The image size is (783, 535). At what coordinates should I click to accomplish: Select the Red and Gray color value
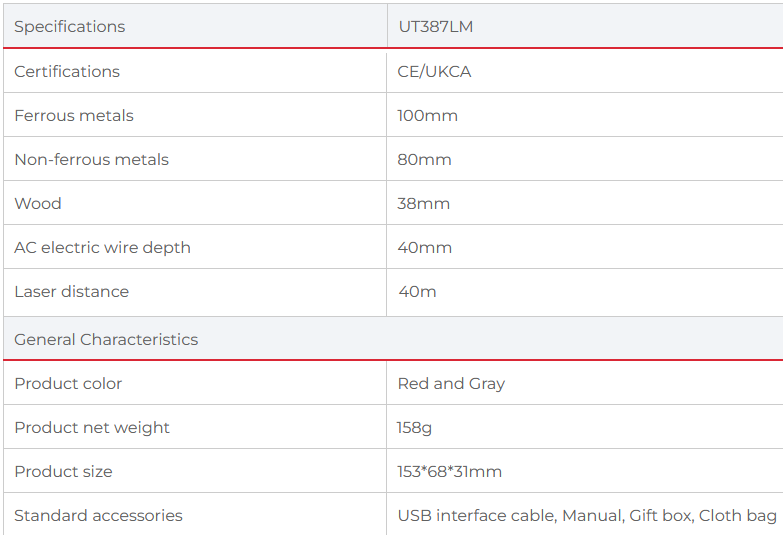(x=451, y=383)
